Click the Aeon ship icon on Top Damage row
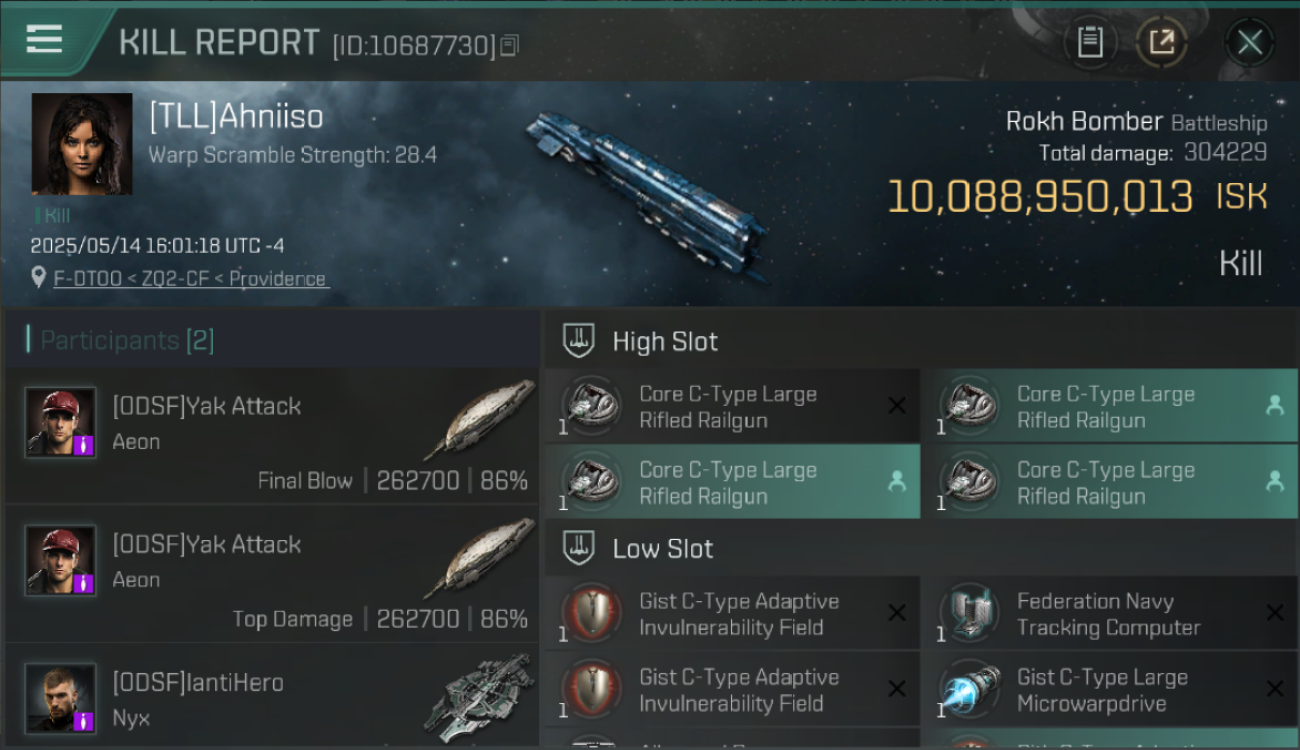This screenshot has height=750, width=1300. [479, 556]
